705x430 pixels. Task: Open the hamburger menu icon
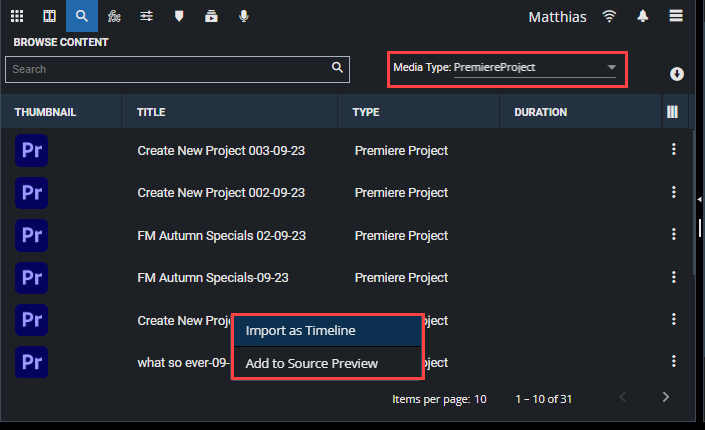point(677,16)
